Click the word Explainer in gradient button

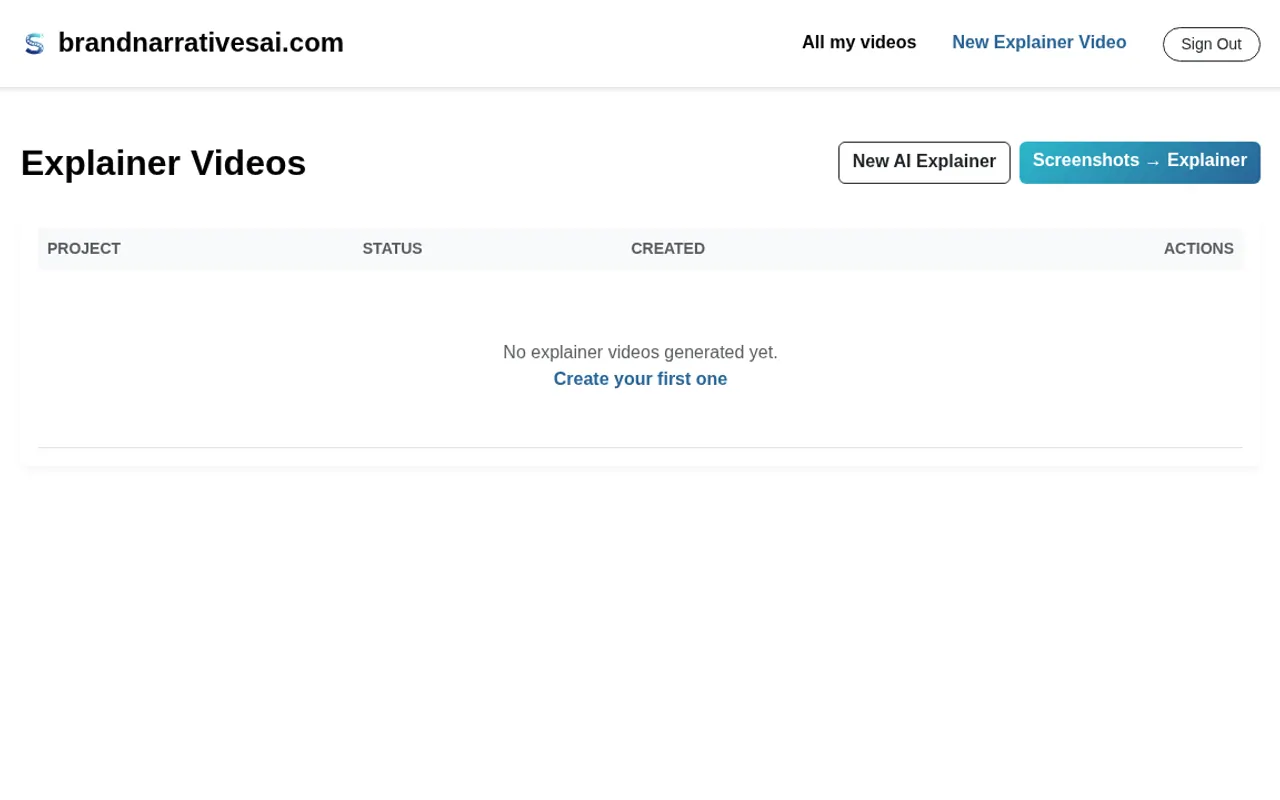click(x=1207, y=160)
